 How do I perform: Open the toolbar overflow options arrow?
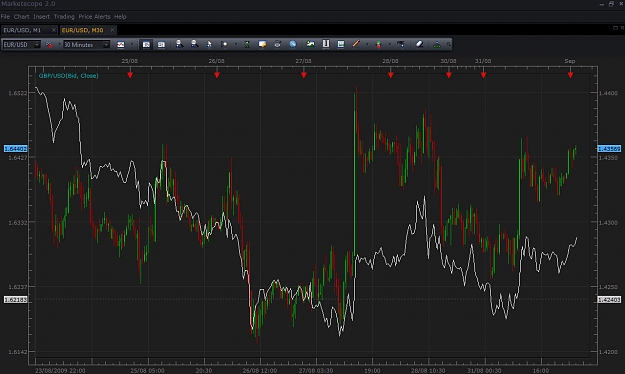(448, 45)
